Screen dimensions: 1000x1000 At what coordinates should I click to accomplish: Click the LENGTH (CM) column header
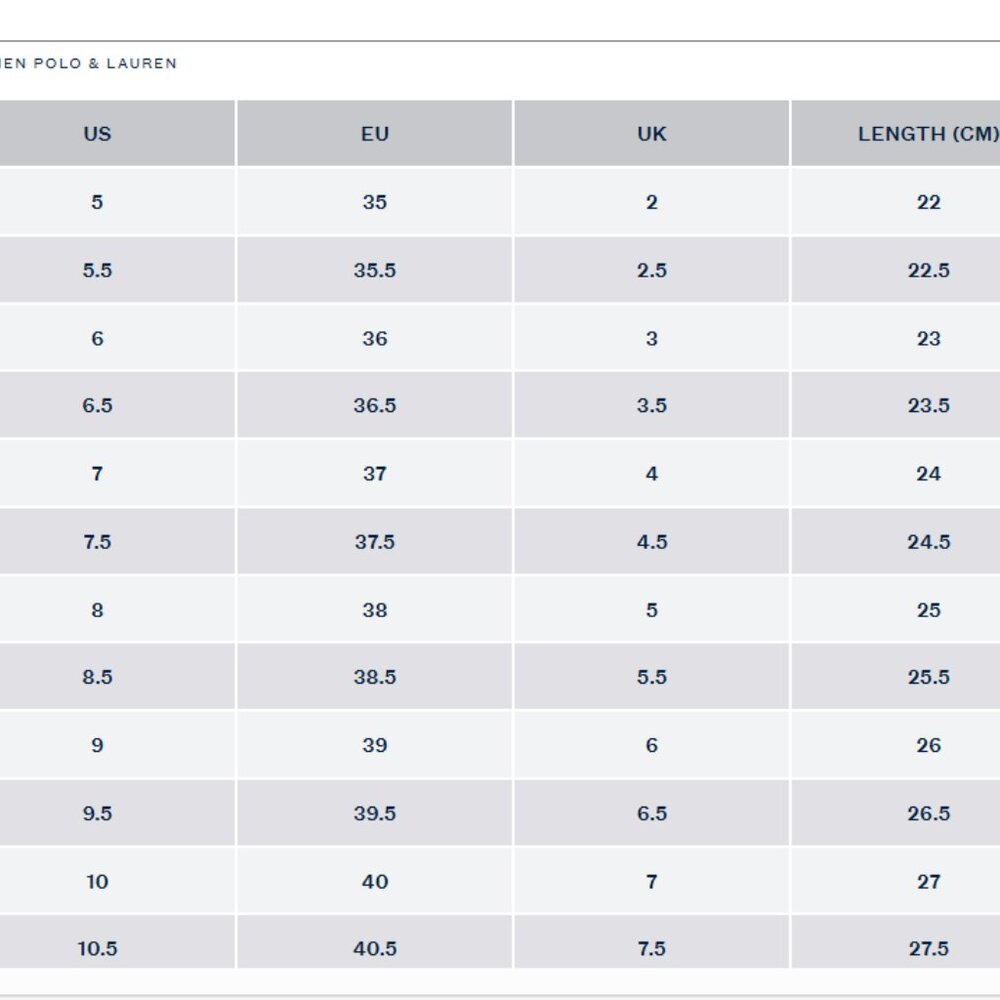pos(927,134)
